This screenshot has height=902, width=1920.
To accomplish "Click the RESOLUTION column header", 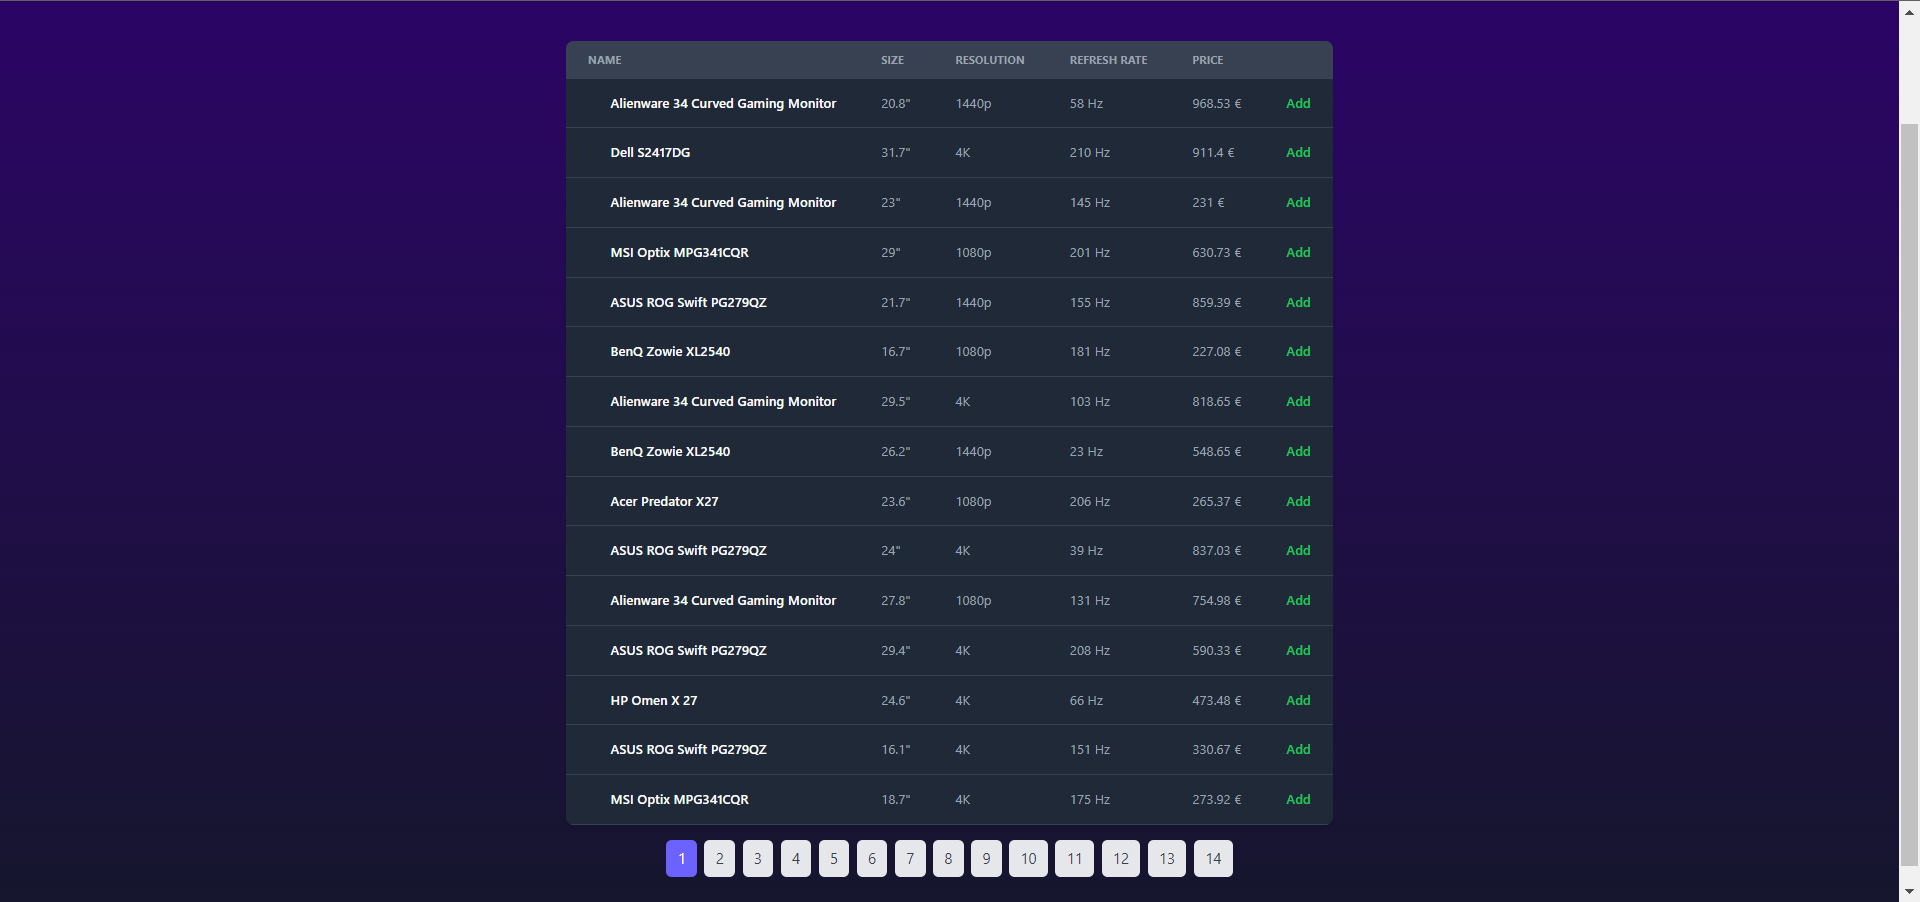I will [989, 60].
